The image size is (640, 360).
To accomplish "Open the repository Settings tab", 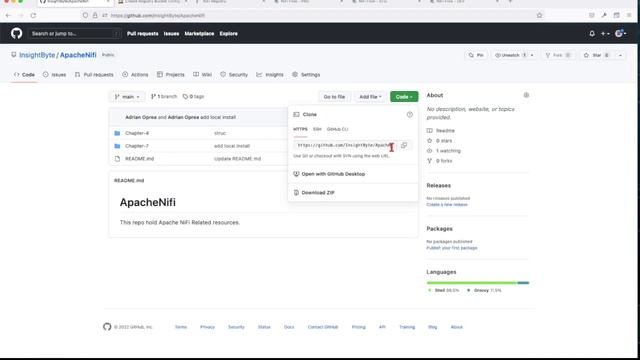I will coord(306,75).
